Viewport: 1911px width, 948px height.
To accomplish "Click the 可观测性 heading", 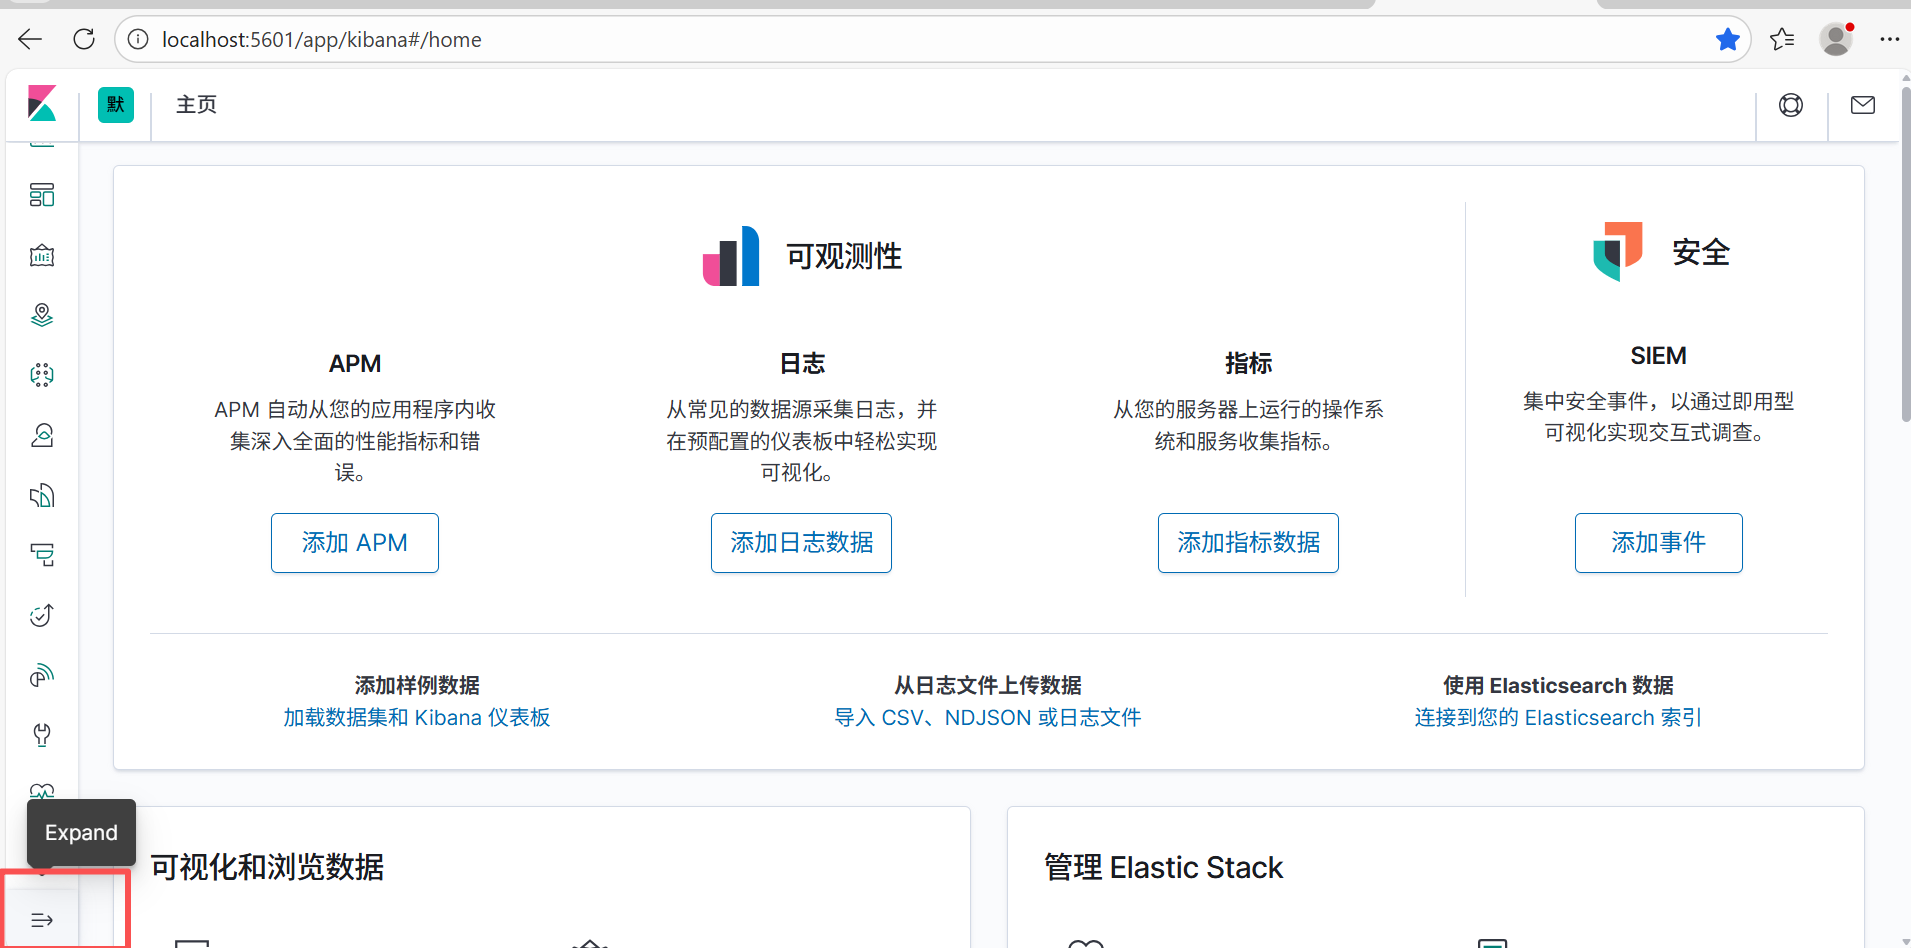I will (844, 257).
